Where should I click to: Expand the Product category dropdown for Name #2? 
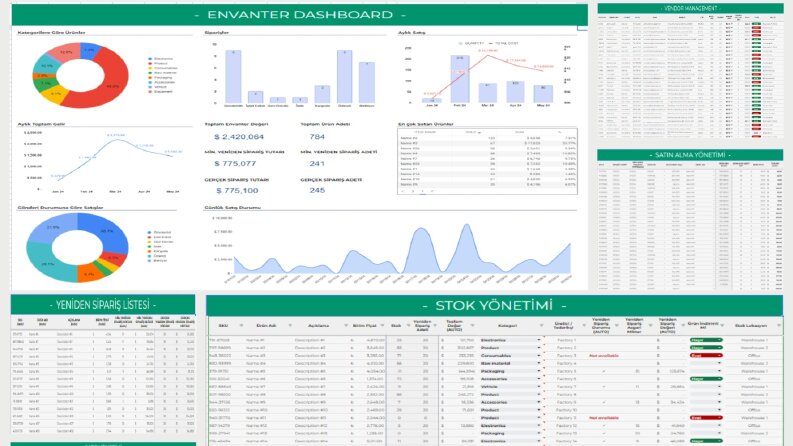539,348
